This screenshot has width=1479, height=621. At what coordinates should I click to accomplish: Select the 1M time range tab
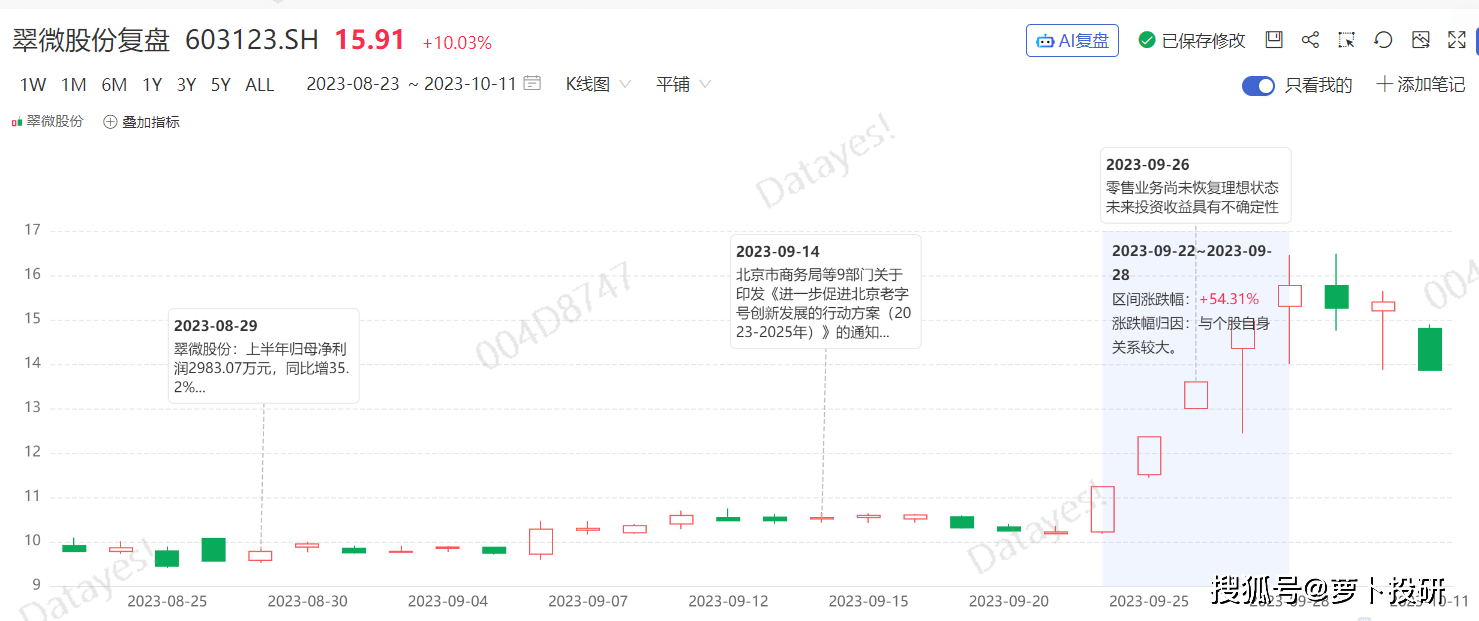pos(73,85)
